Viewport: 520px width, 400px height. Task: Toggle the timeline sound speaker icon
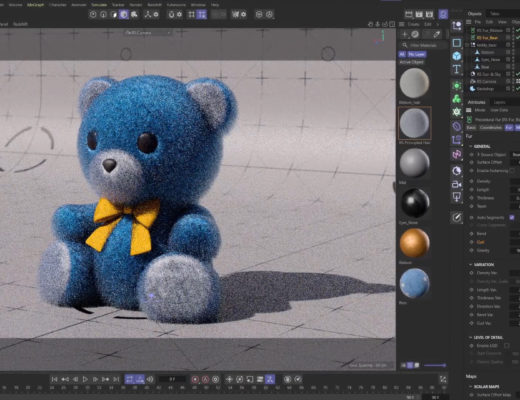coord(150,379)
